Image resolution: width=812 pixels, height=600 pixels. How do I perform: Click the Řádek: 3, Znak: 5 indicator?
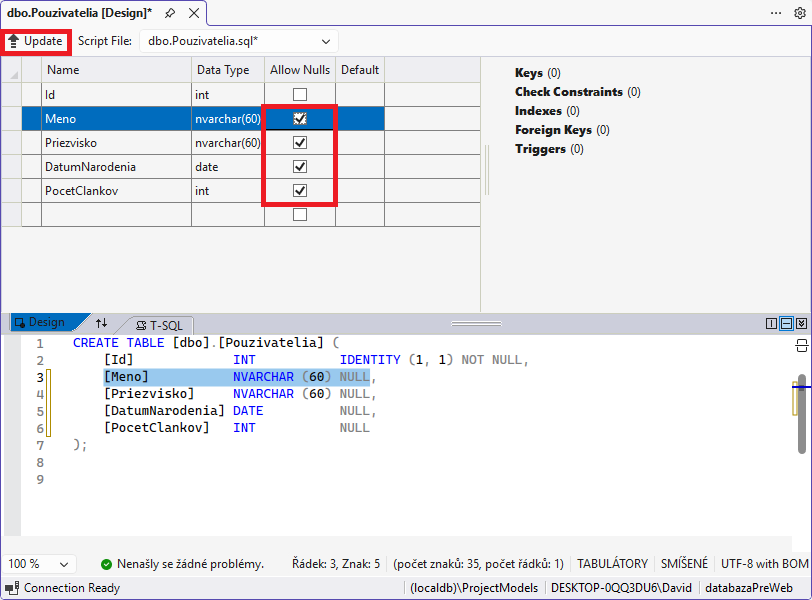click(x=336, y=564)
